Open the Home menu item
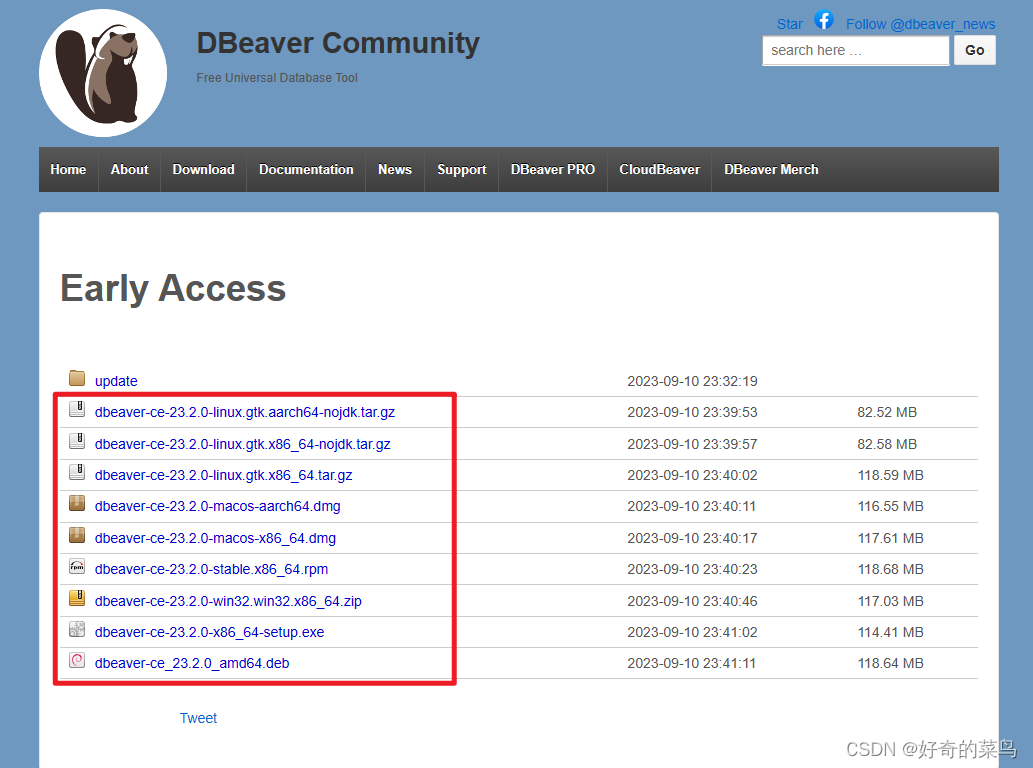Viewport: 1033px width, 768px height. 69,169
